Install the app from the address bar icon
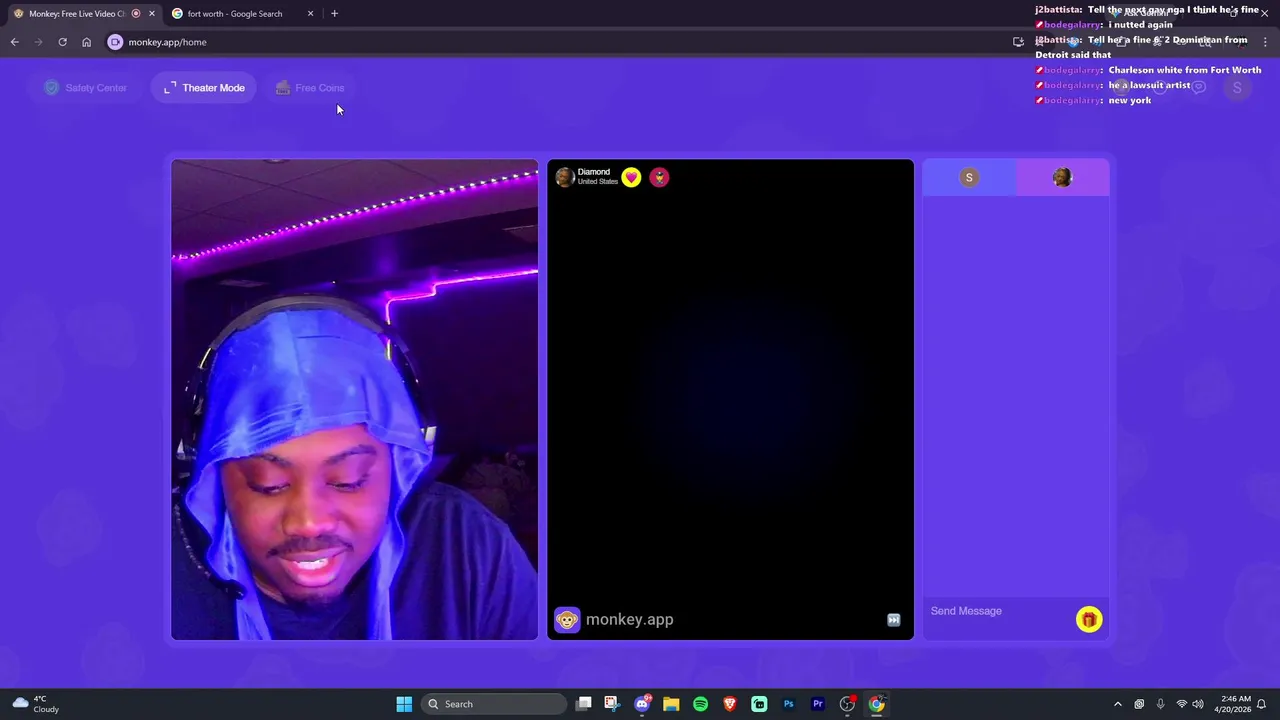1280x720 pixels. (1018, 42)
